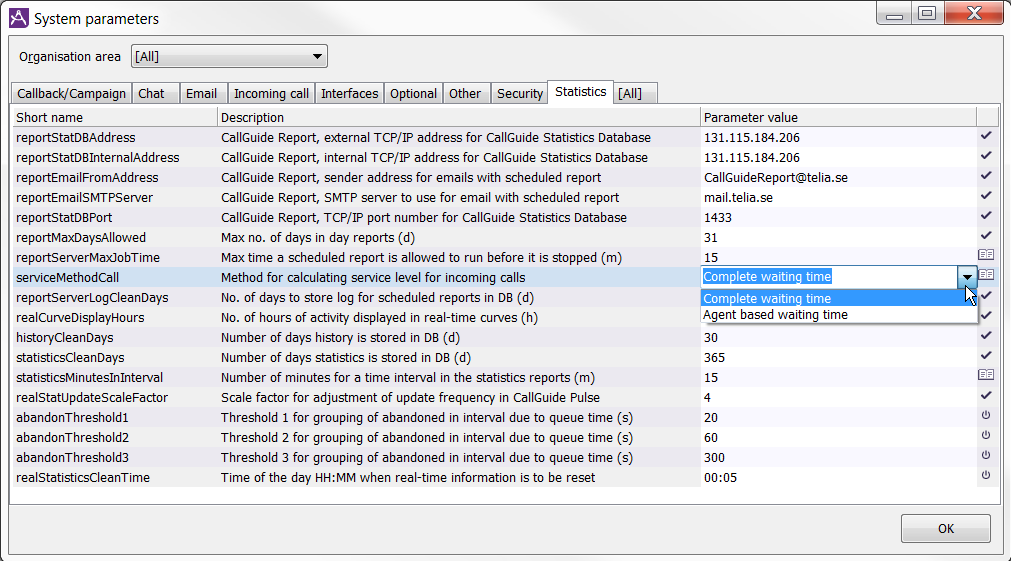
Task: Go to the Incoming call tab
Action: (271, 93)
